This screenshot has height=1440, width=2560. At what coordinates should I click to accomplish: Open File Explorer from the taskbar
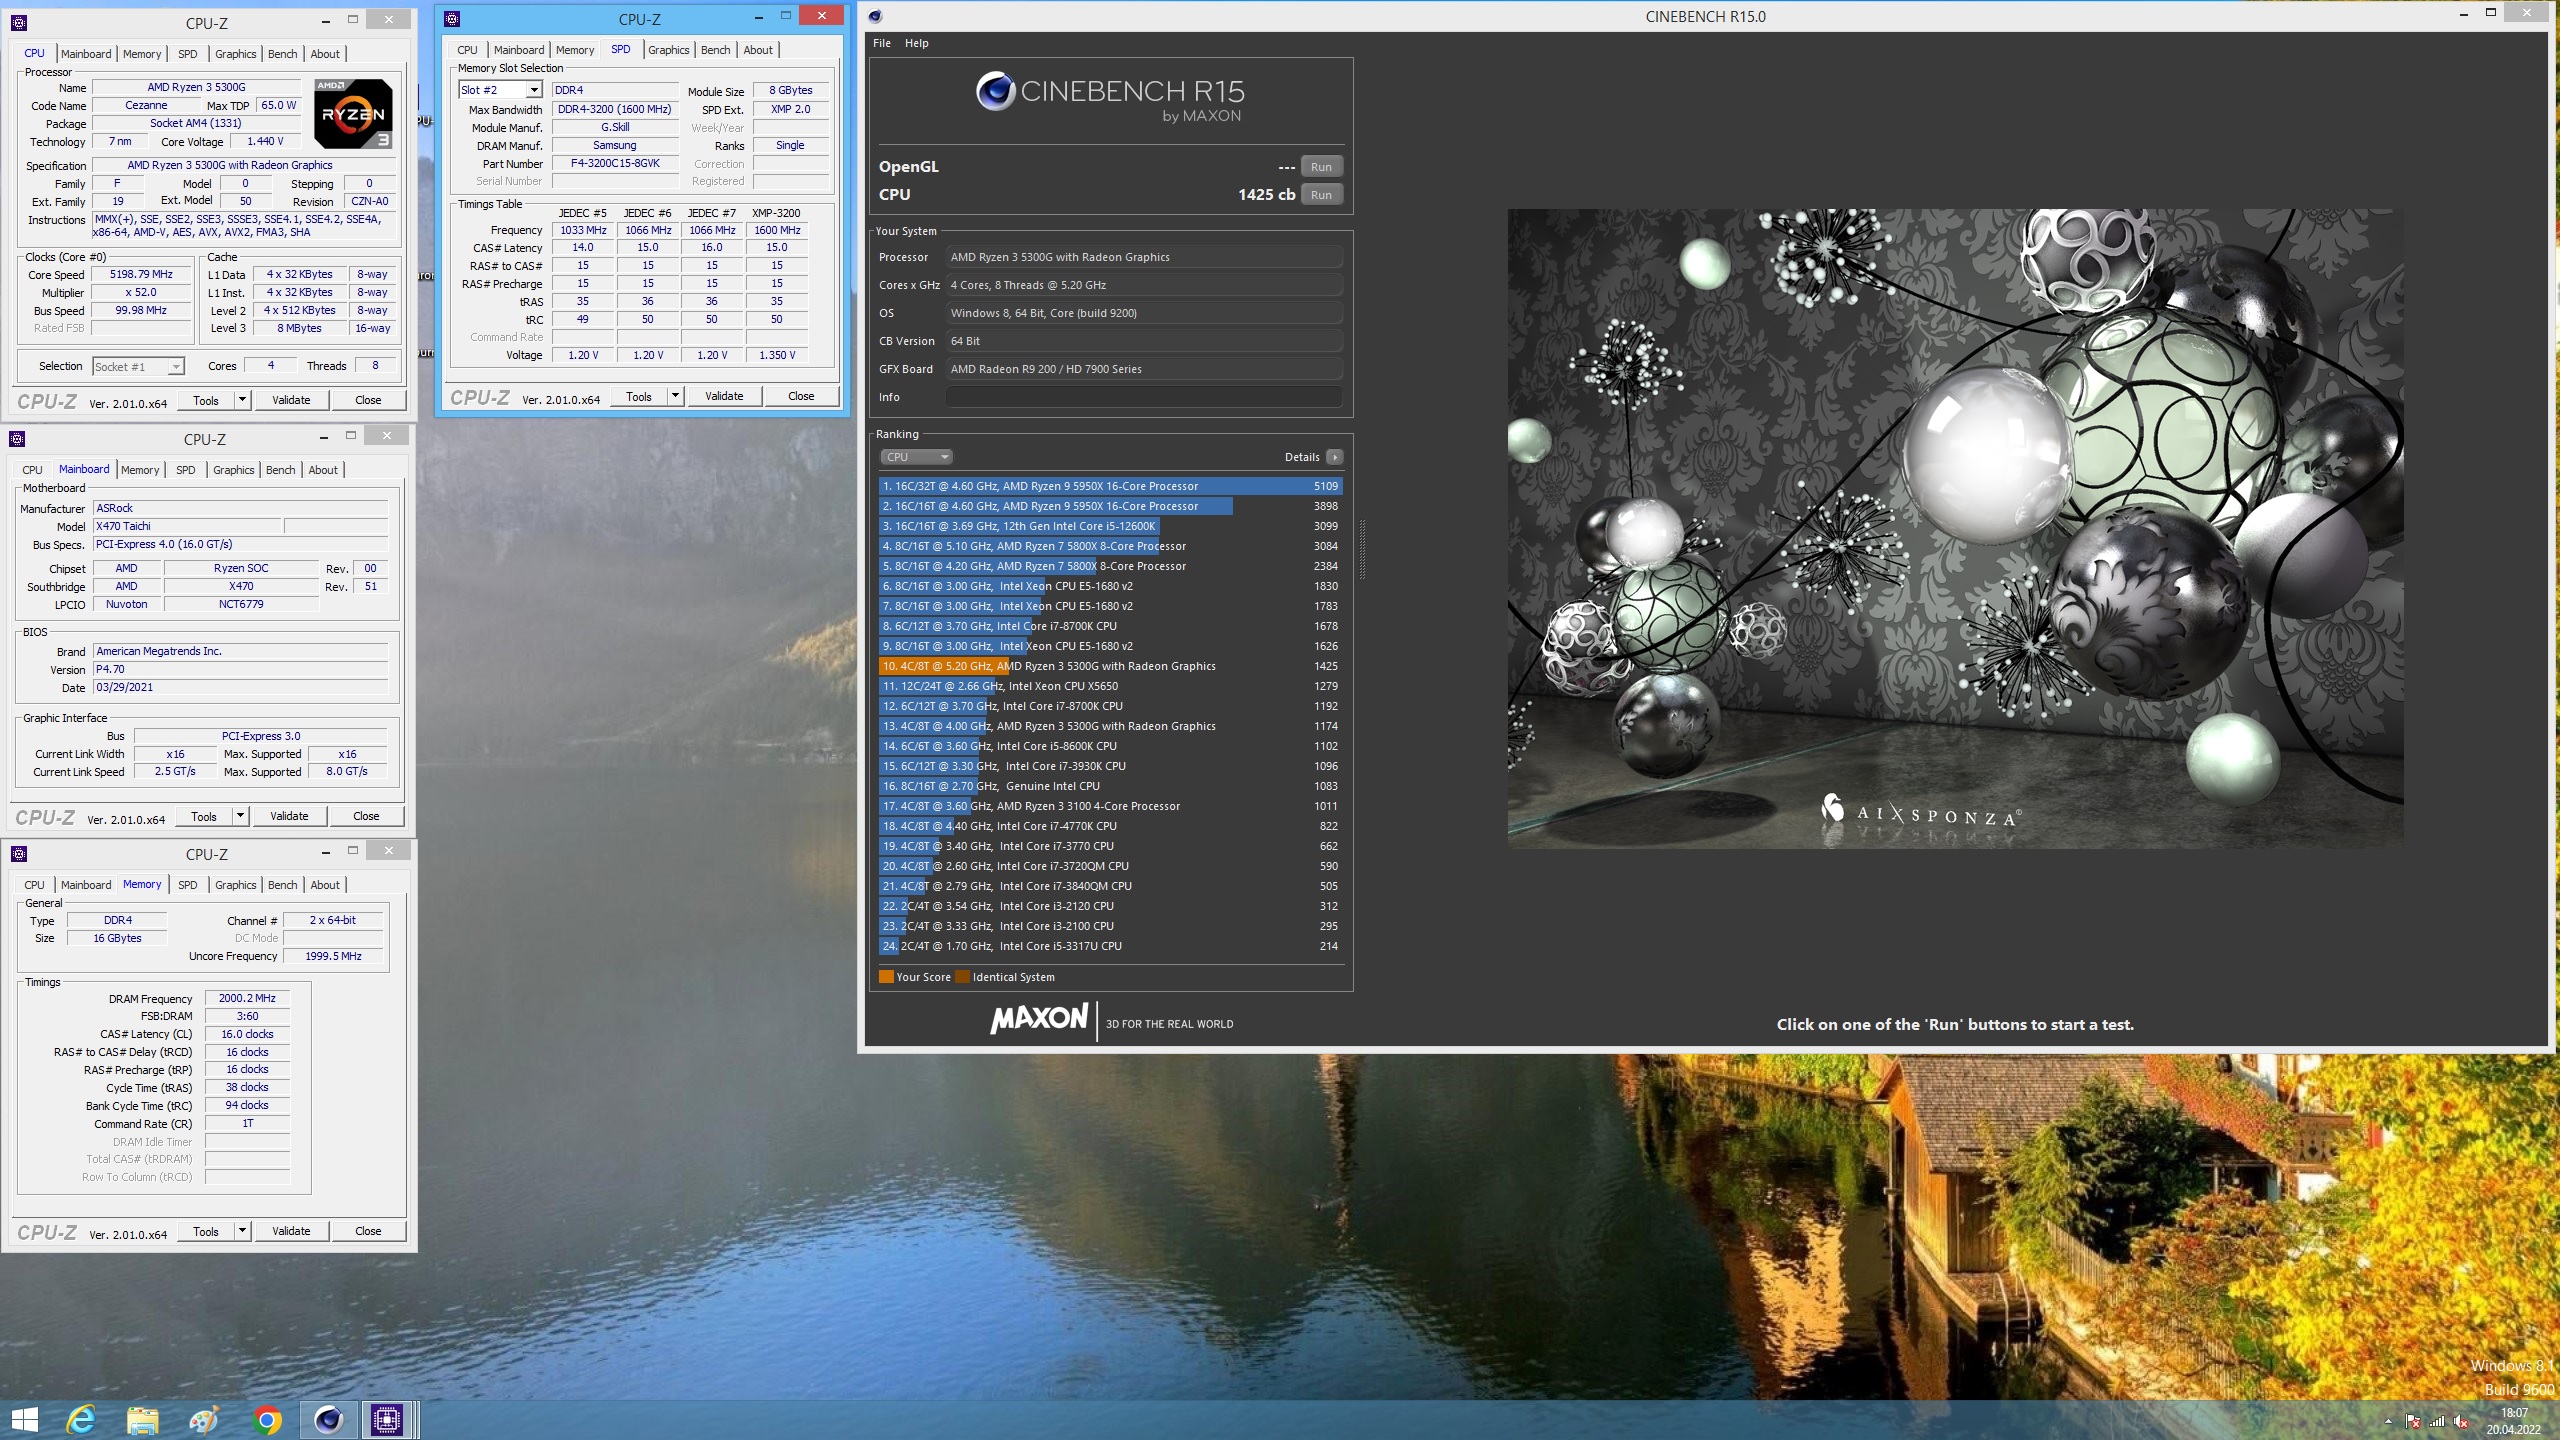pos(142,1419)
